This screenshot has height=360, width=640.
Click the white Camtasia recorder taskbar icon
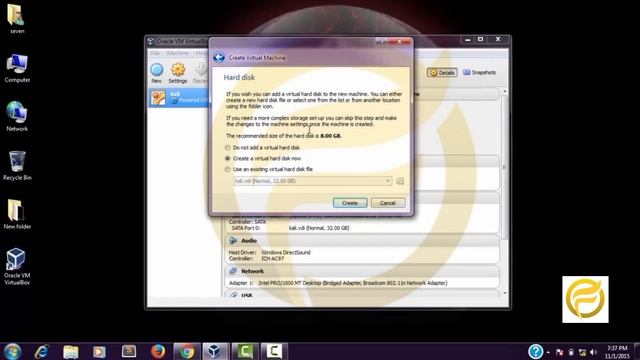coord(274,351)
